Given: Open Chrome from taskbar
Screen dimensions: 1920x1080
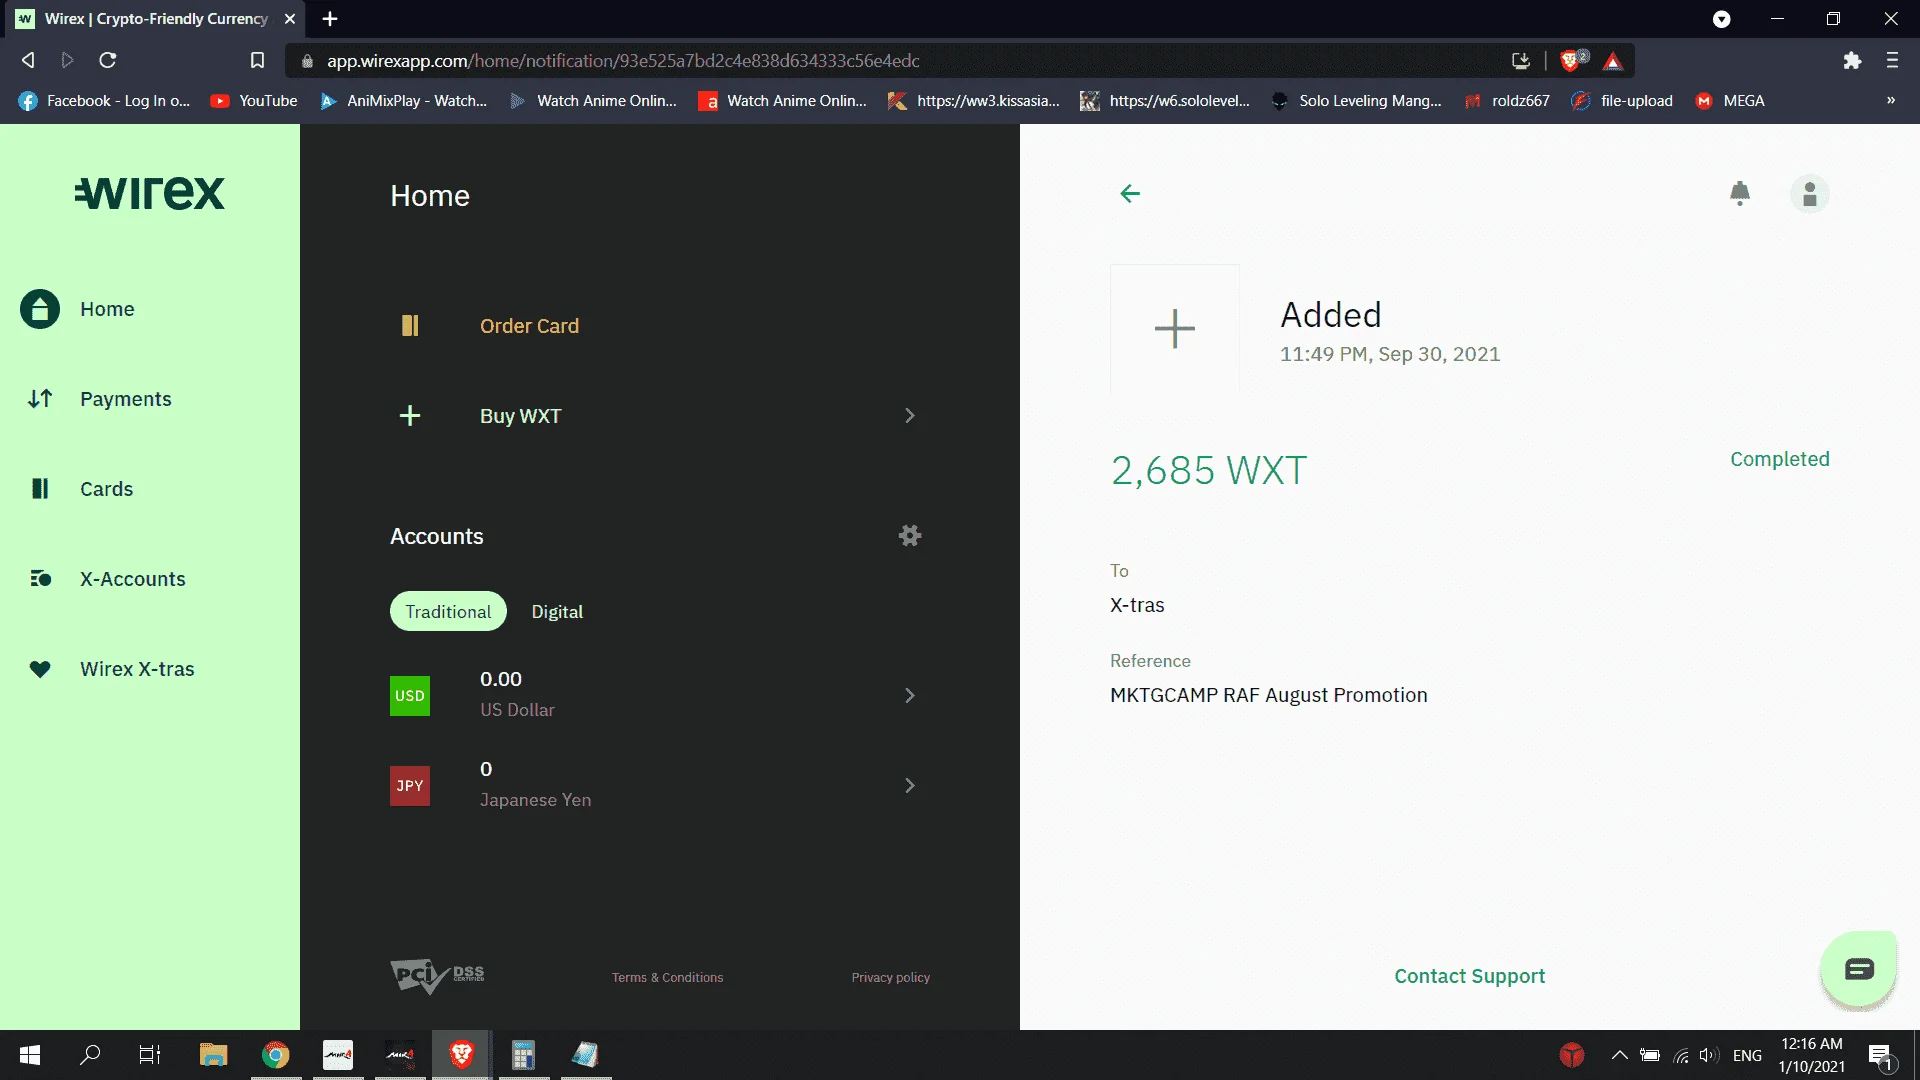Looking at the screenshot, I should [276, 1055].
